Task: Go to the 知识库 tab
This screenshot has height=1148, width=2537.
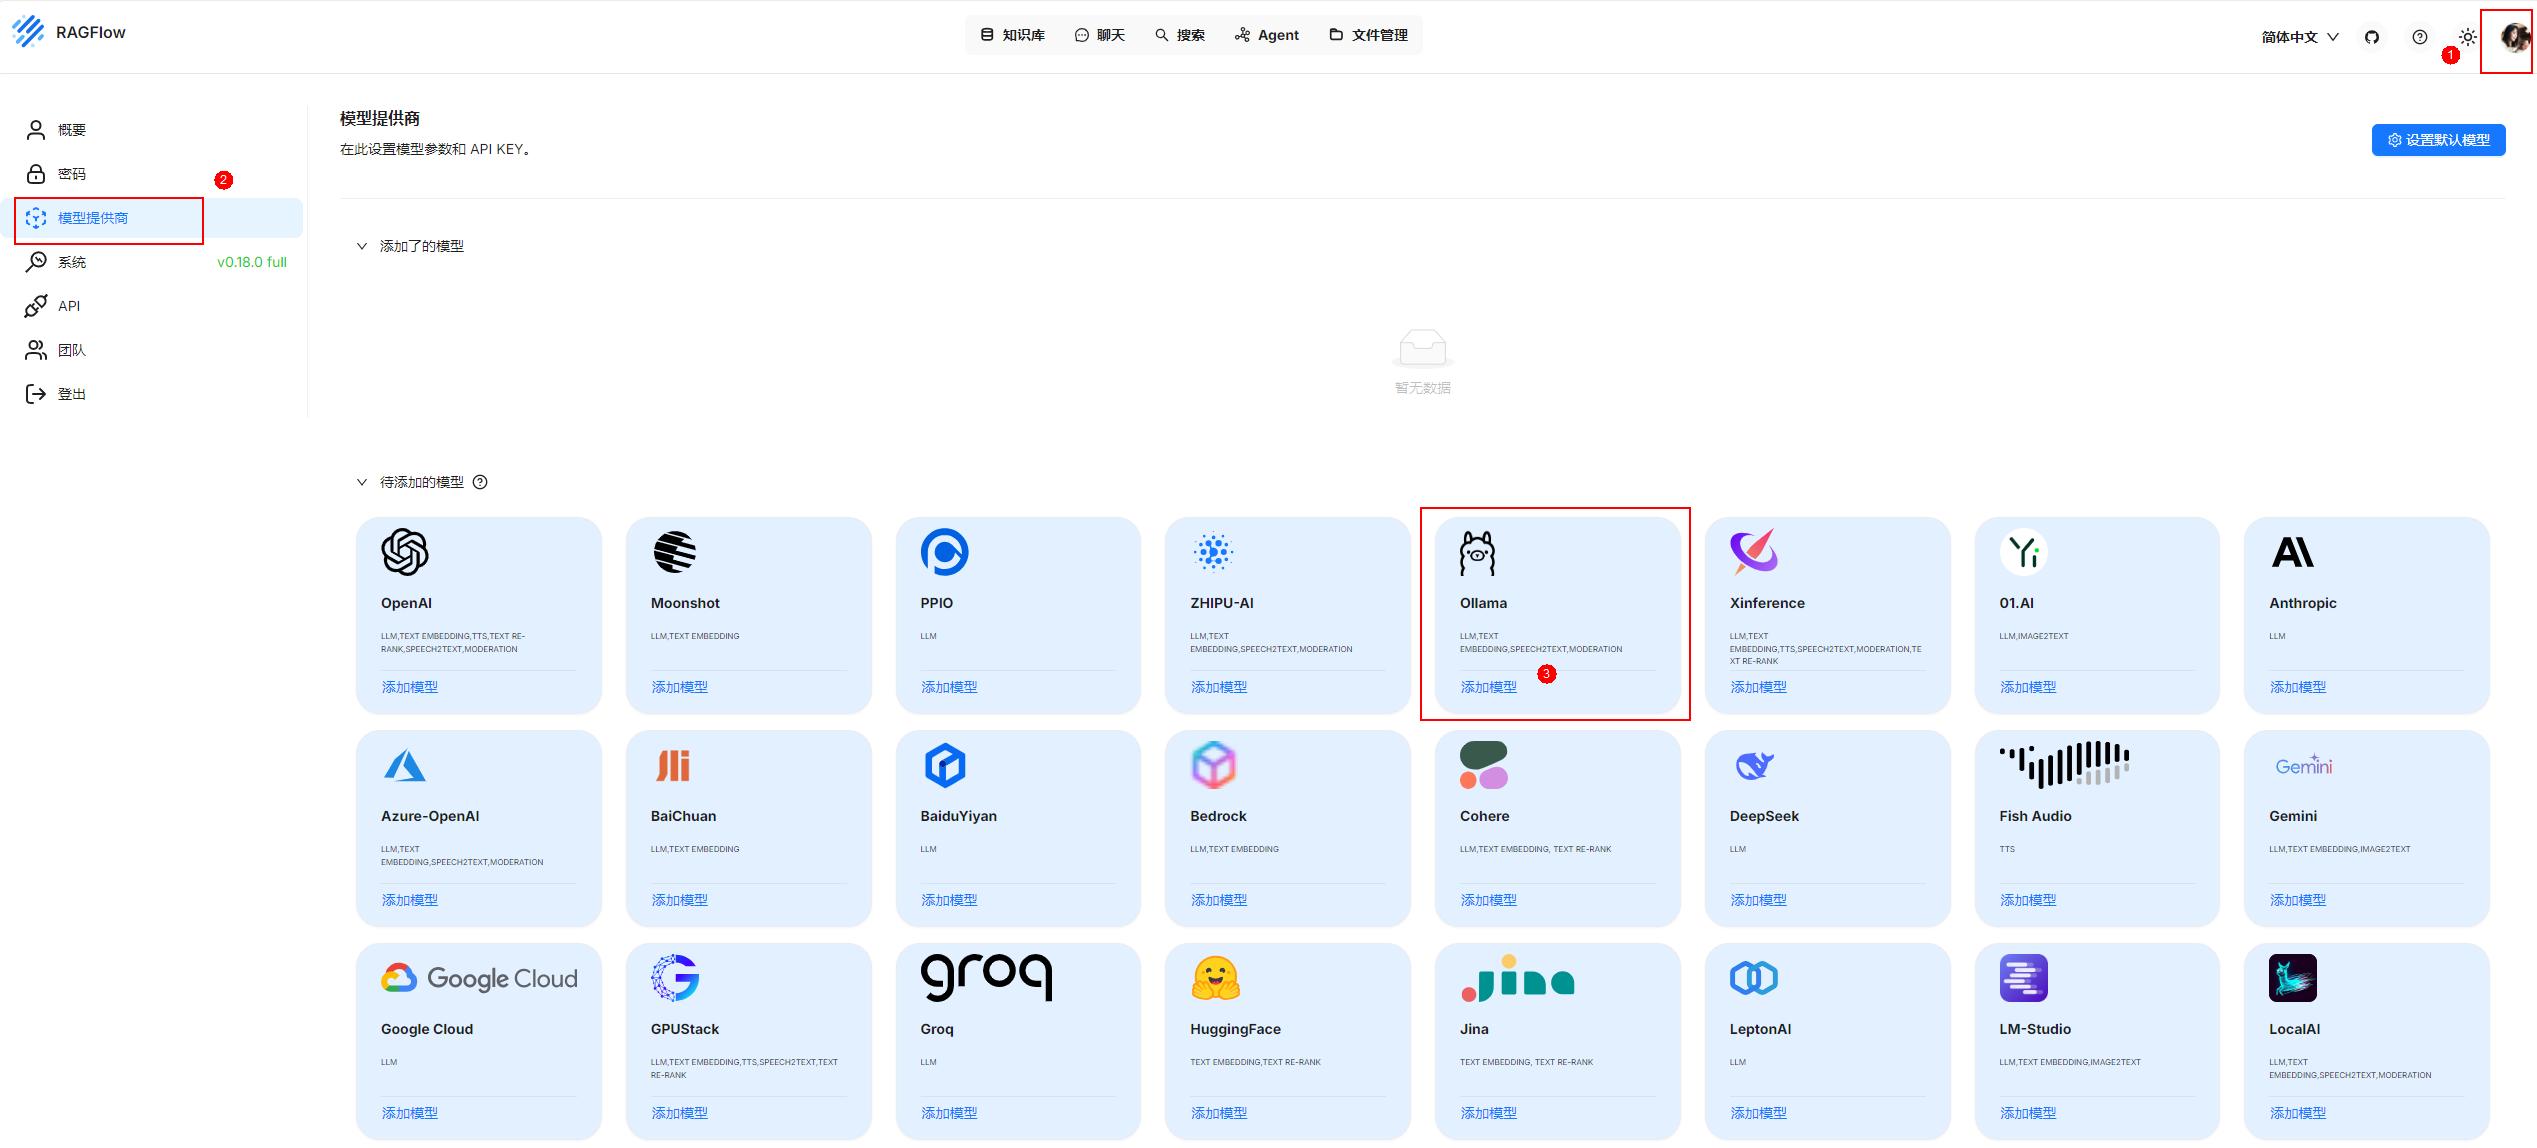Action: 1012,35
